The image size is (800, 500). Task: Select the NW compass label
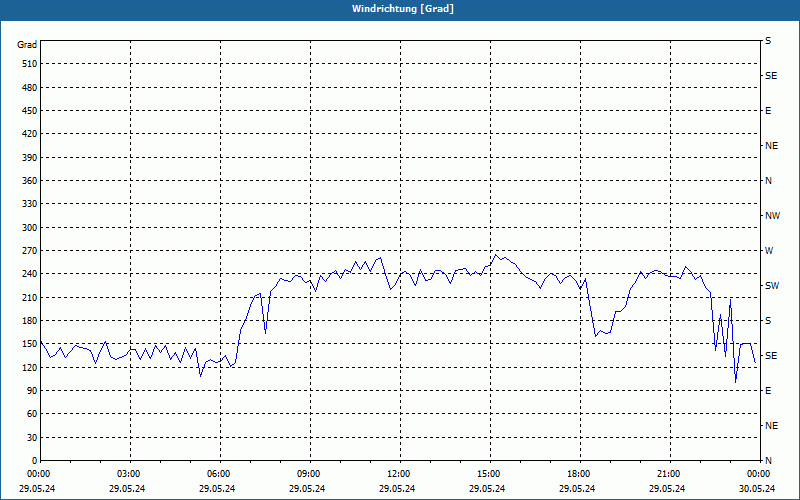click(x=772, y=216)
